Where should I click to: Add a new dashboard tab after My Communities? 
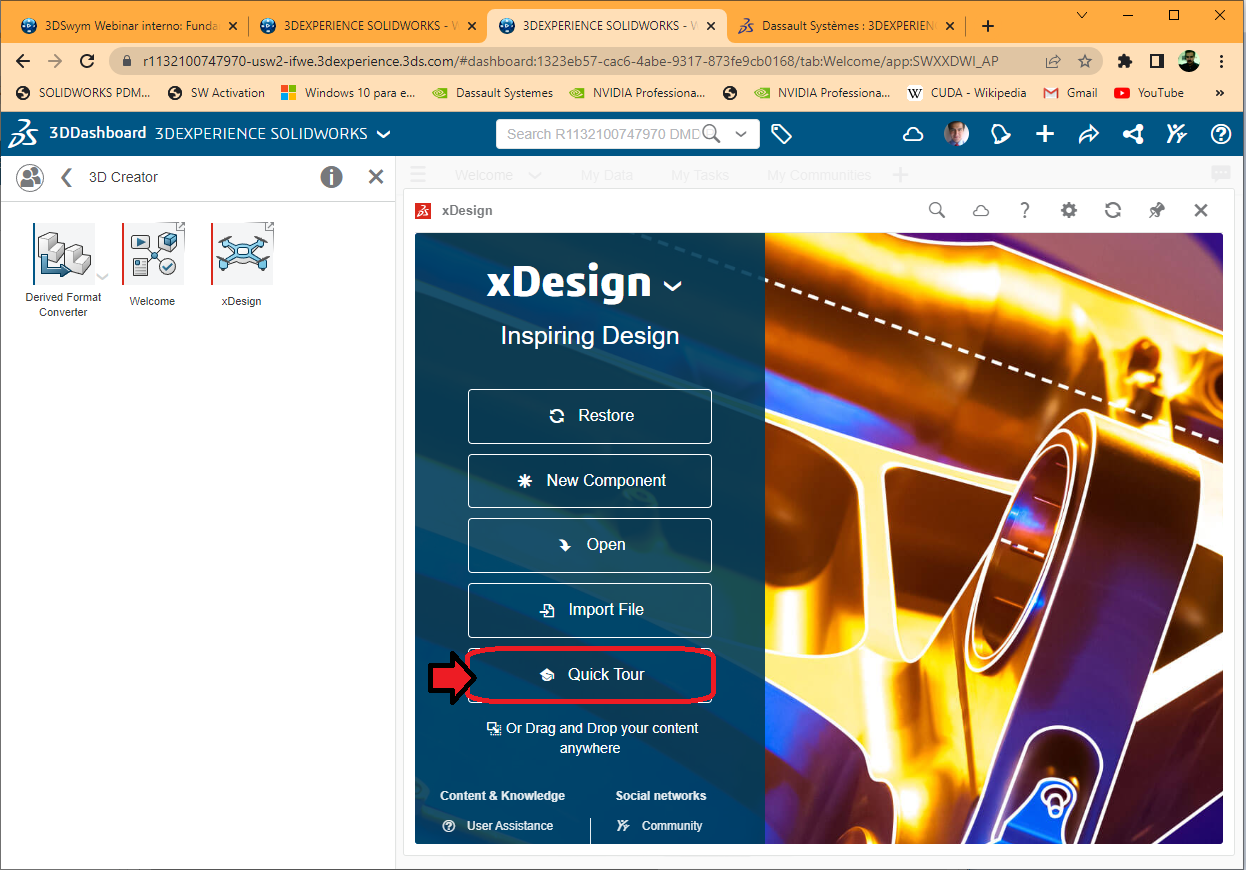pos(900,175)
